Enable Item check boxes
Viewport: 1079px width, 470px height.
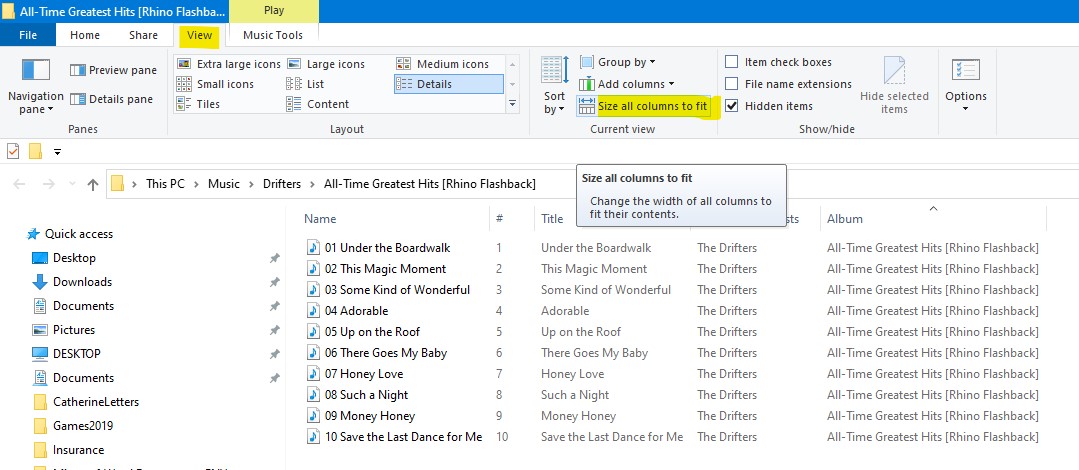click(x=778, y=62)
